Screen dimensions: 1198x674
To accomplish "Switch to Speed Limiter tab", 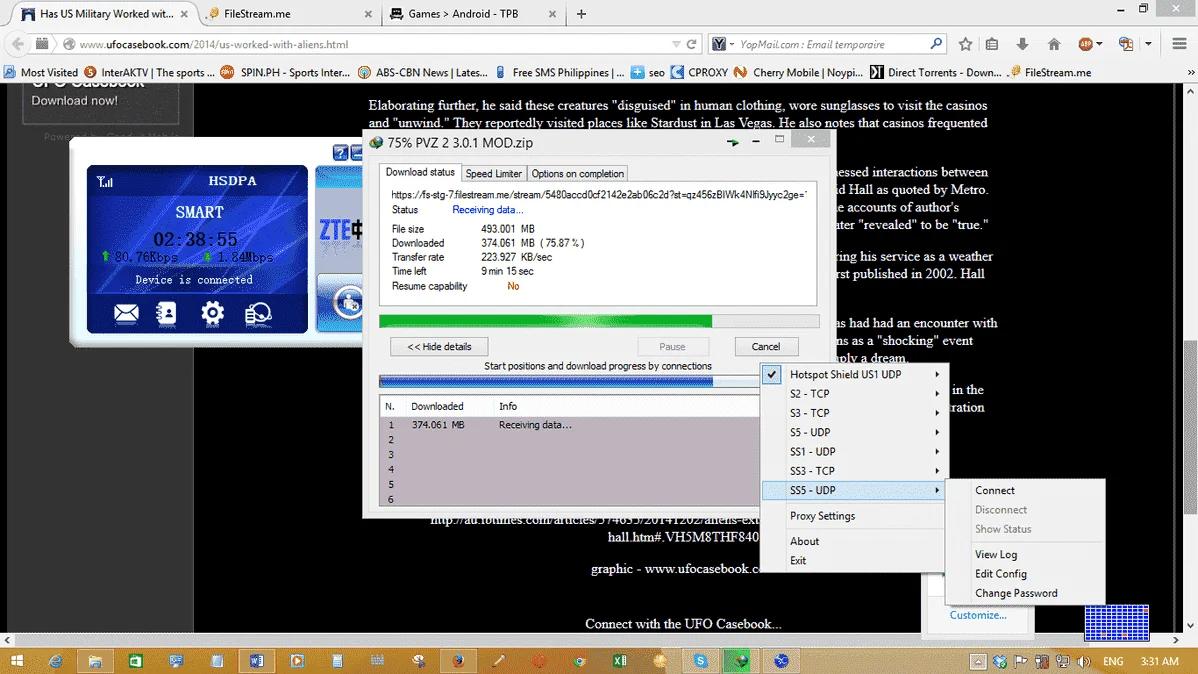I will coord(494,173).
